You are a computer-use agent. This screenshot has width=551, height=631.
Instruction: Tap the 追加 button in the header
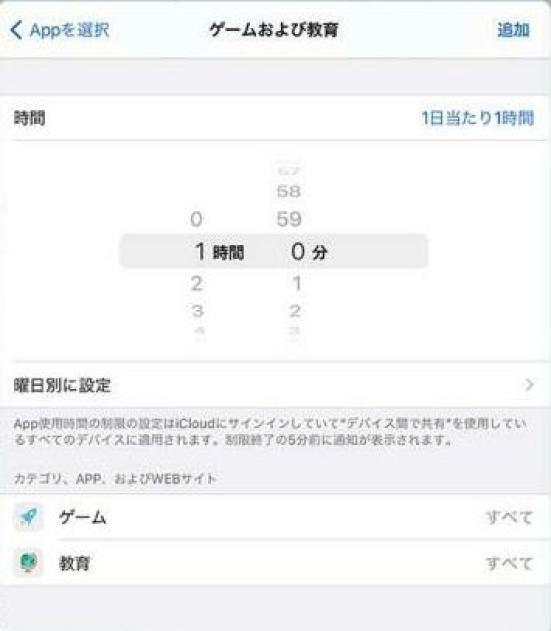[514, 30]
